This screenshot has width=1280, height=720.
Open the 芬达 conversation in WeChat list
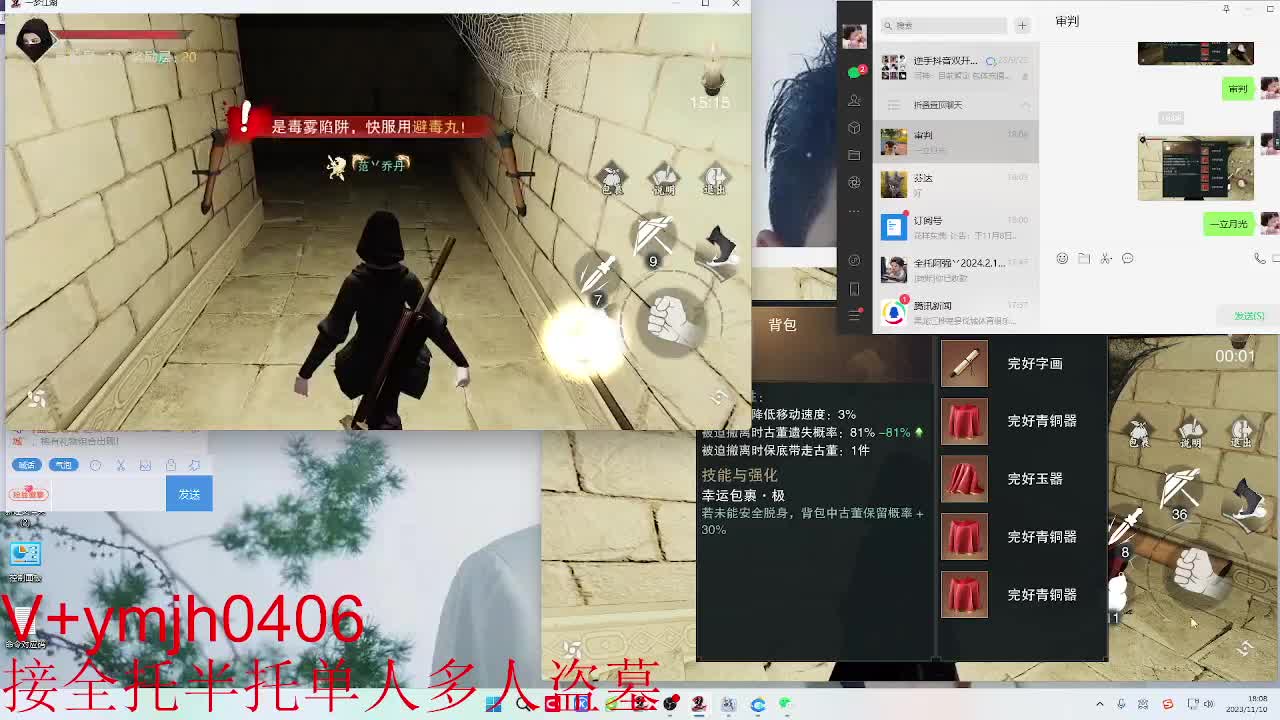point(956,184)
